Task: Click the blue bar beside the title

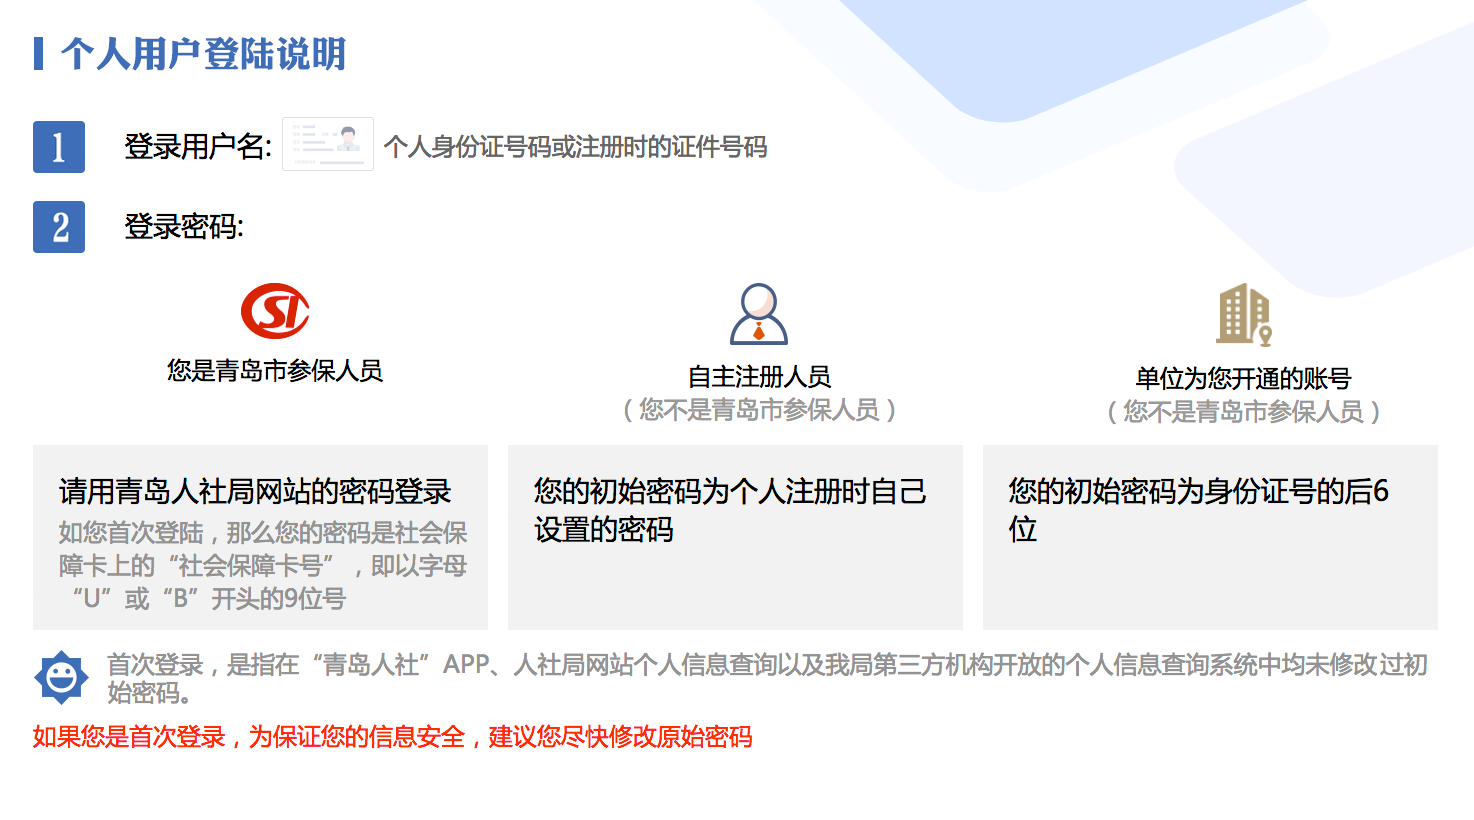Action: pyautogui.click(x=38, y=54)
